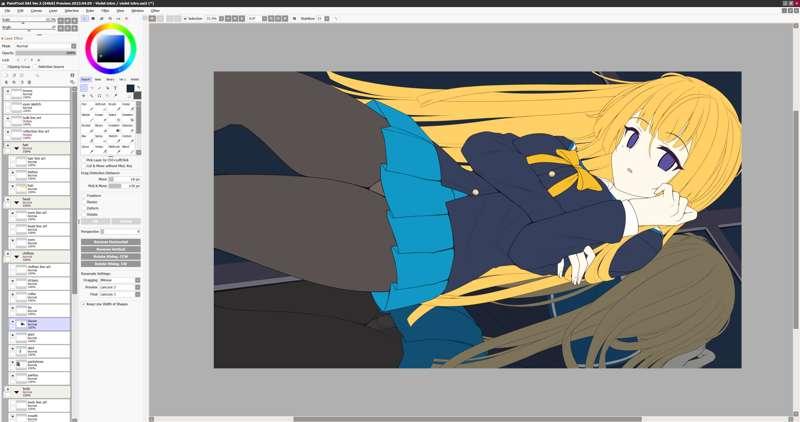Click the first button beside Angle slider

tap(61, 29)
